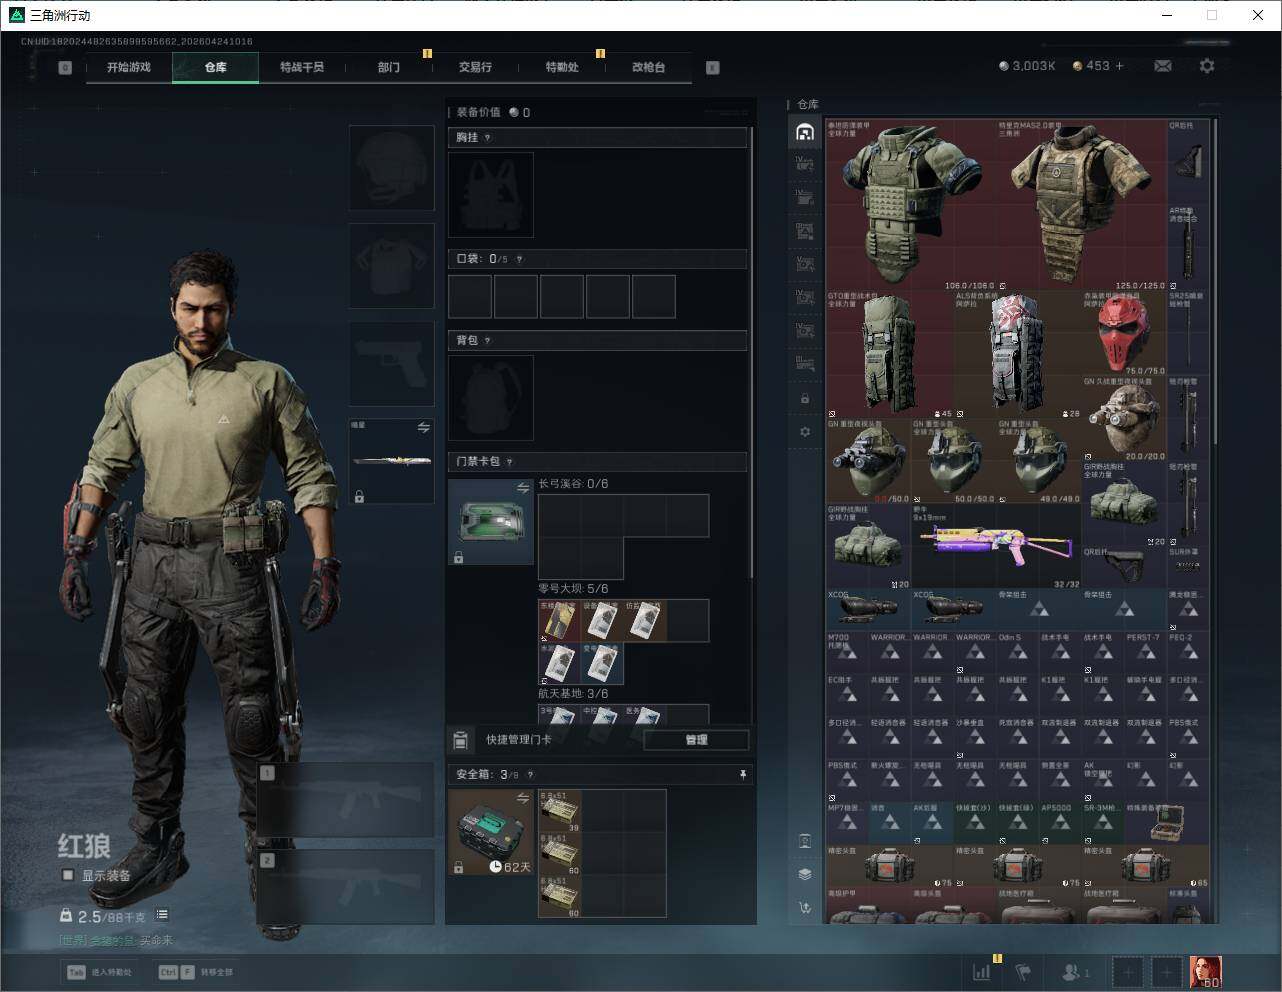Pin the safe box section
The height and width of the screenshot is (992, 1282).
tap(742, 774)
